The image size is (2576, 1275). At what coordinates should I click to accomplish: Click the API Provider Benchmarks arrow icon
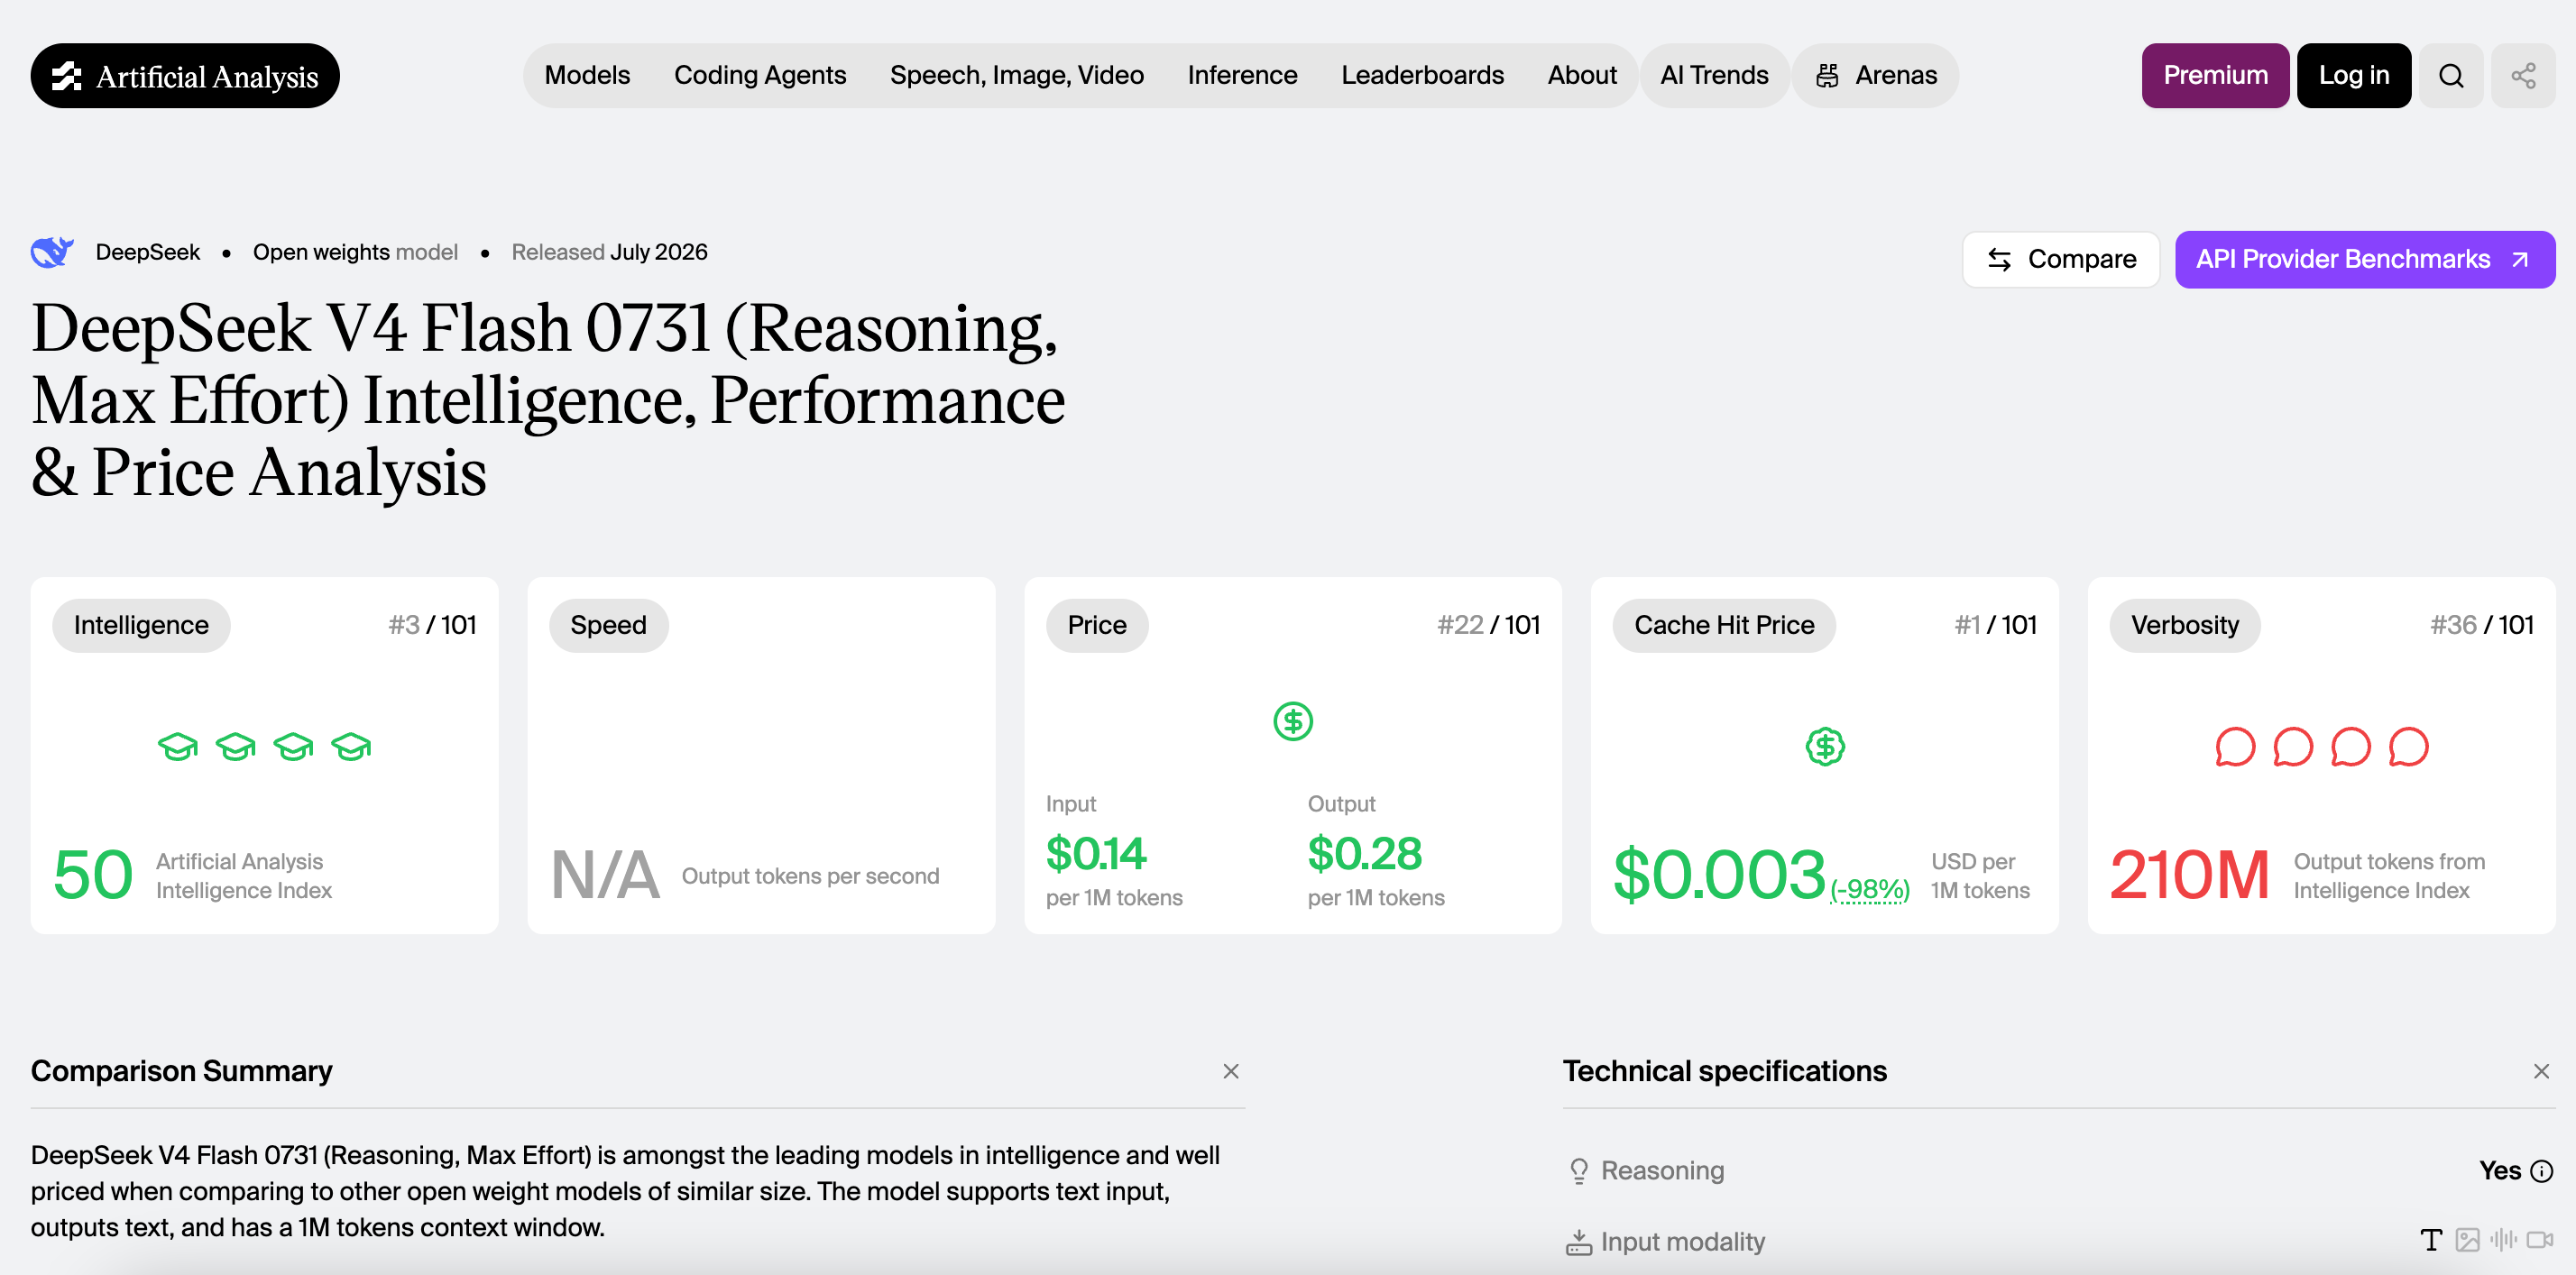coord(2520,260)
